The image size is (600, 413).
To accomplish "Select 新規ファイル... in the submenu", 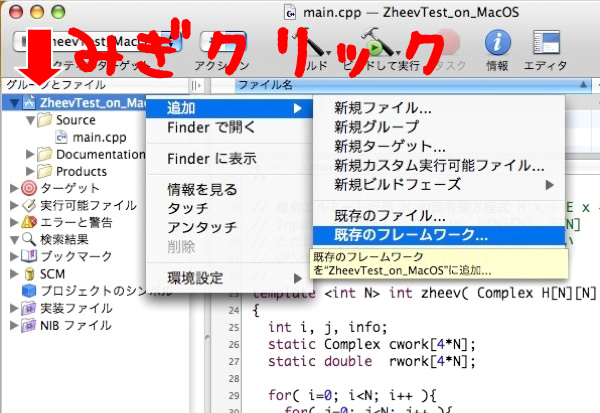I will tap(439, 108).
